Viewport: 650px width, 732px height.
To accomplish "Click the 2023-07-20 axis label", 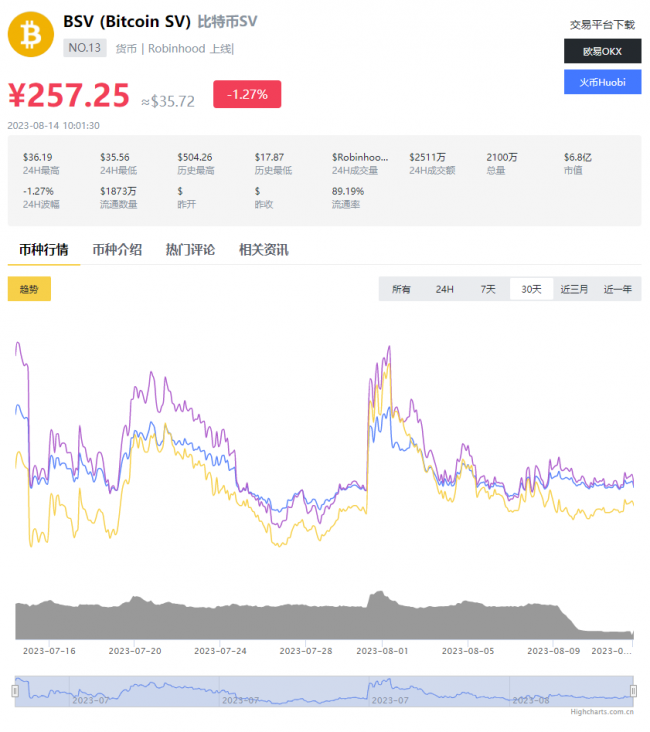I will click(x=135, y=651).
